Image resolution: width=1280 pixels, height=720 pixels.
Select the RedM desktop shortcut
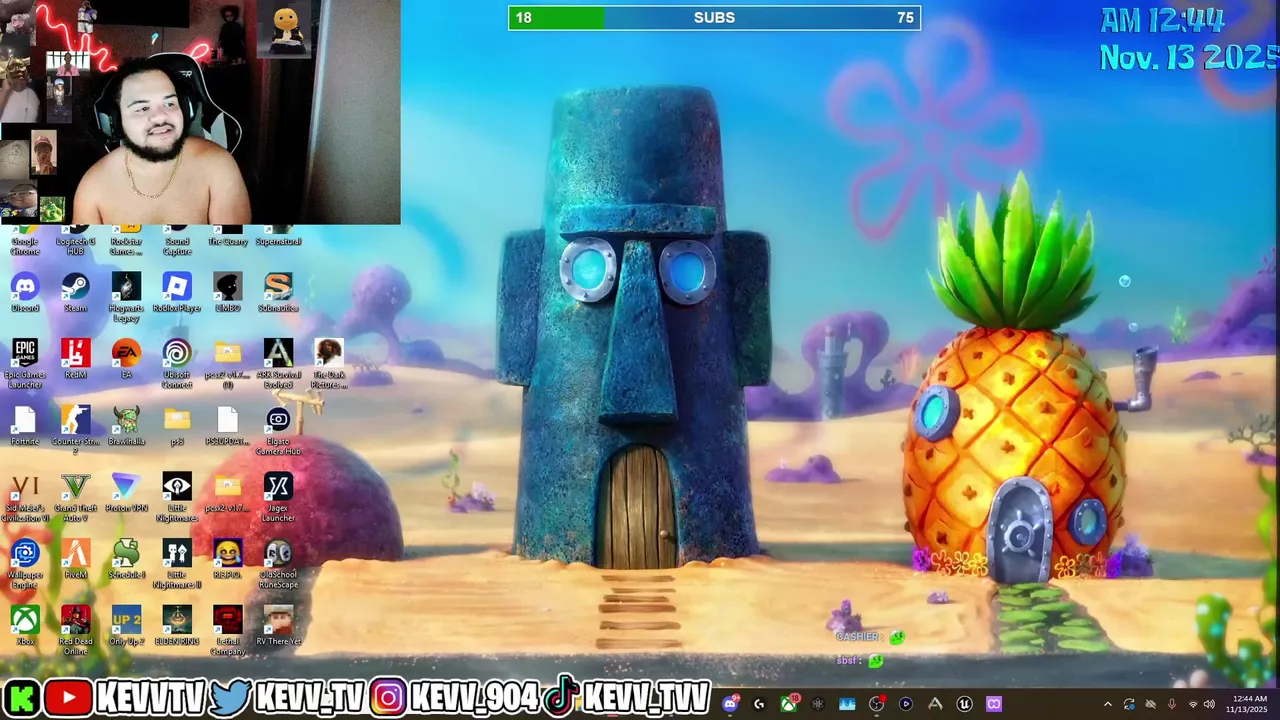pyautogui.click(x=76, y=359)
